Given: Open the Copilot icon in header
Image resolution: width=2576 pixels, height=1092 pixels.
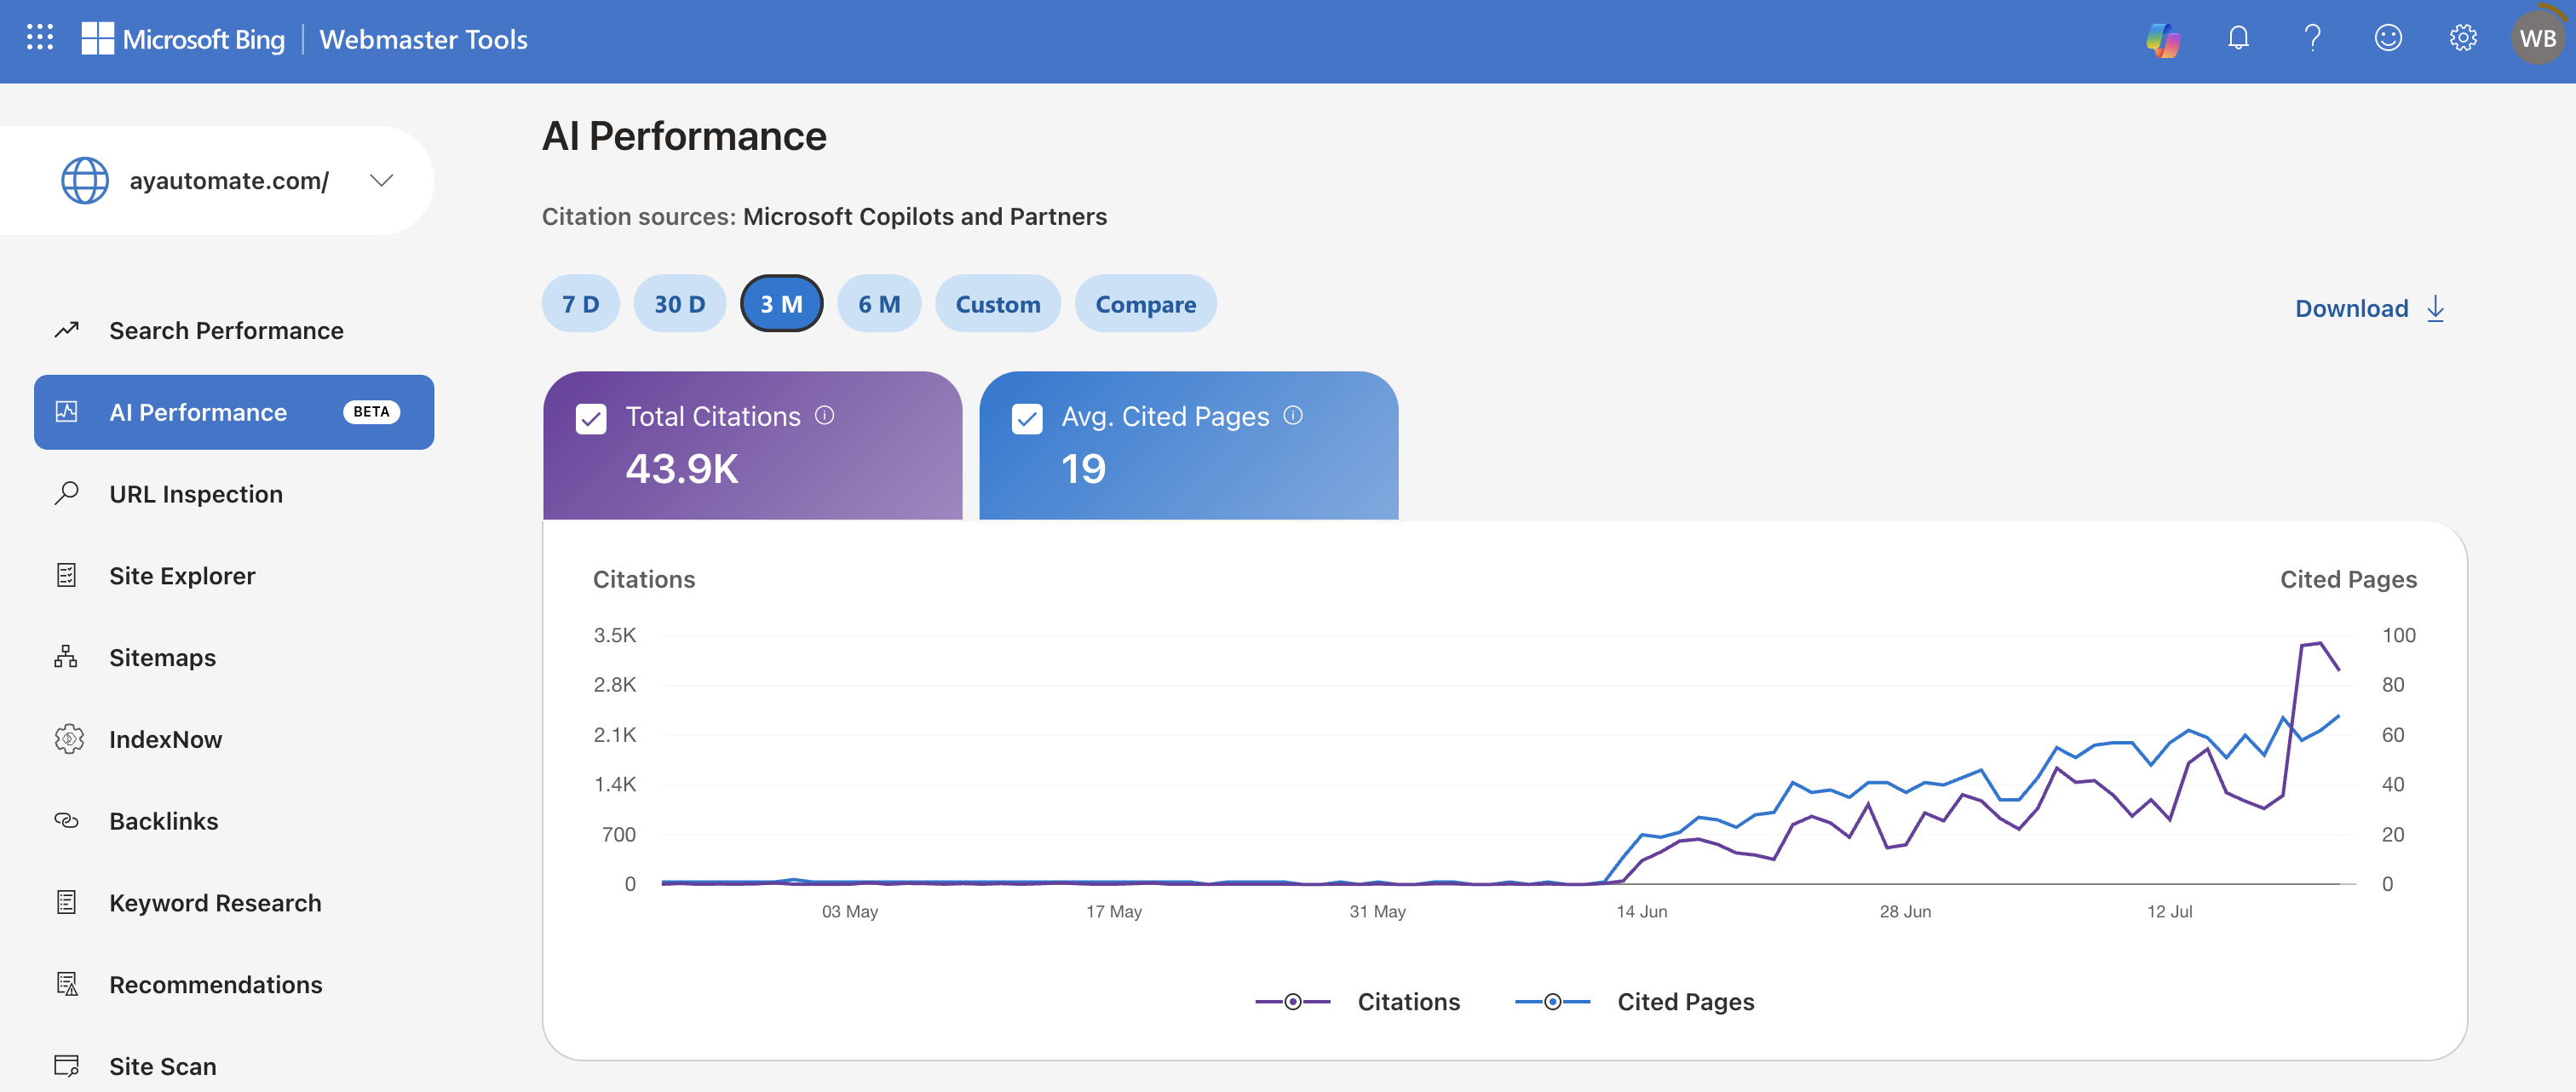Looking at the screenshot, I should pos(2163,39).
